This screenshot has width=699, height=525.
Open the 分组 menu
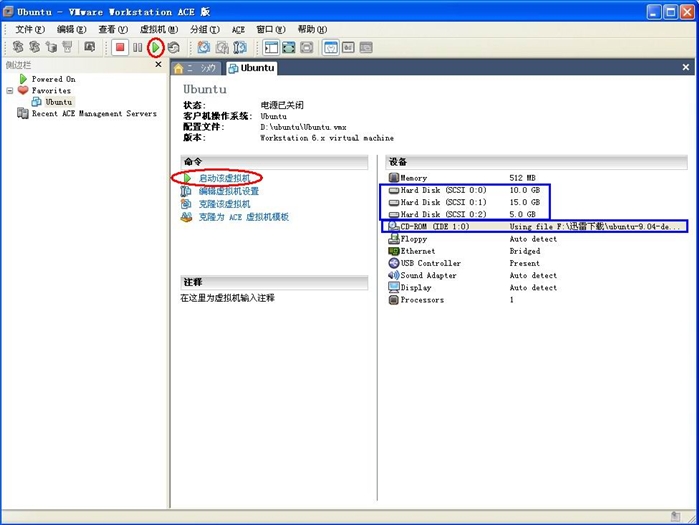(205, 29)
